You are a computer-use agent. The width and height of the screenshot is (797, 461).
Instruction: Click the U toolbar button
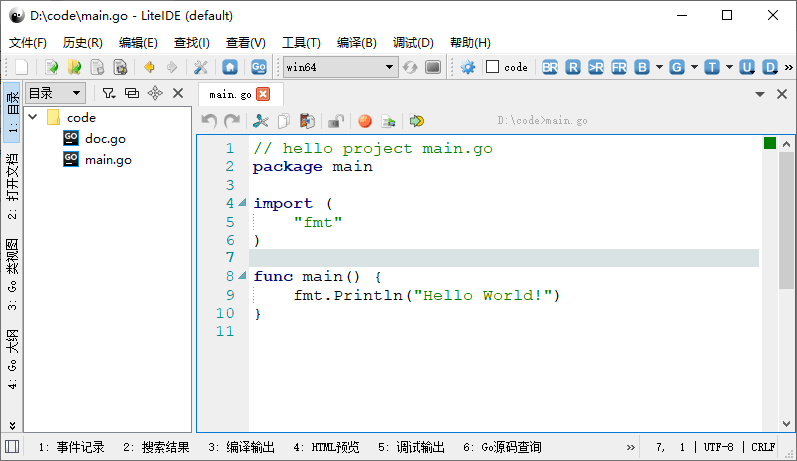coord(747,67)
